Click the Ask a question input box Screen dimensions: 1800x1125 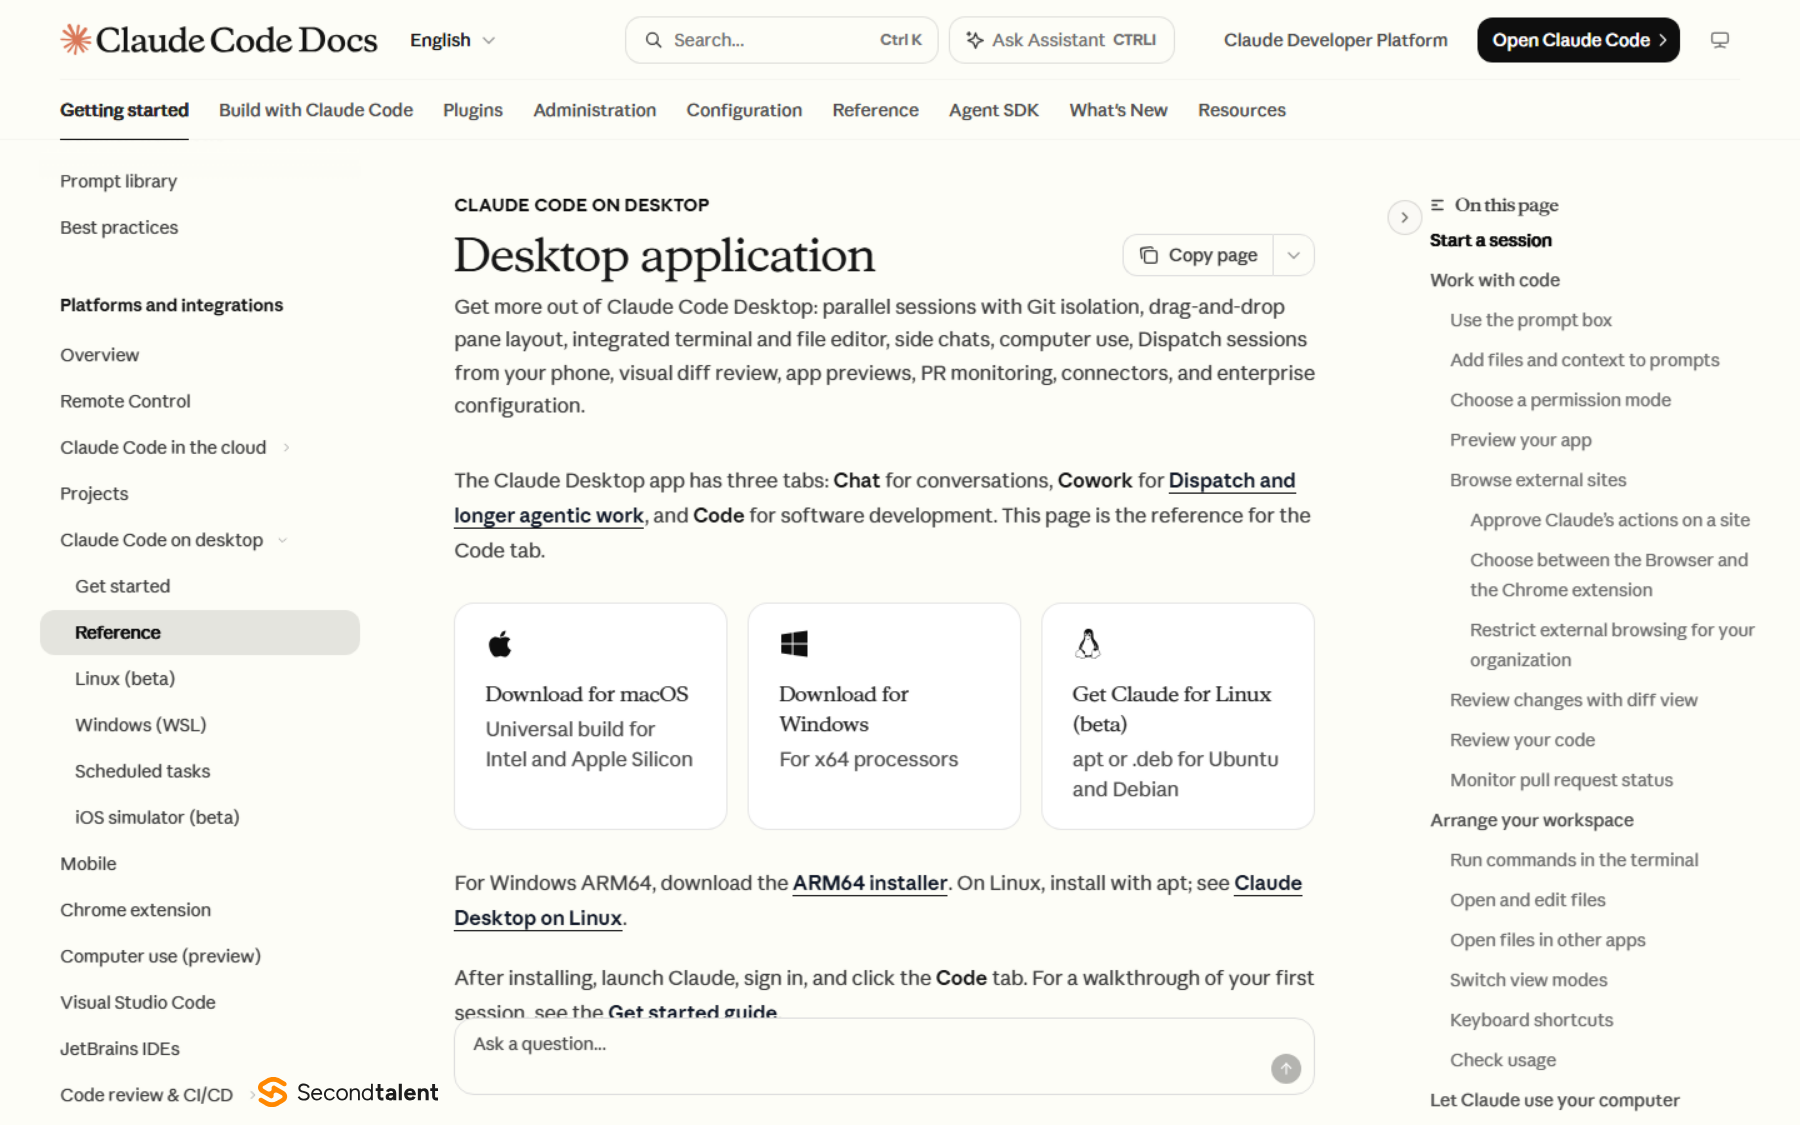[x=884, y=1056]
